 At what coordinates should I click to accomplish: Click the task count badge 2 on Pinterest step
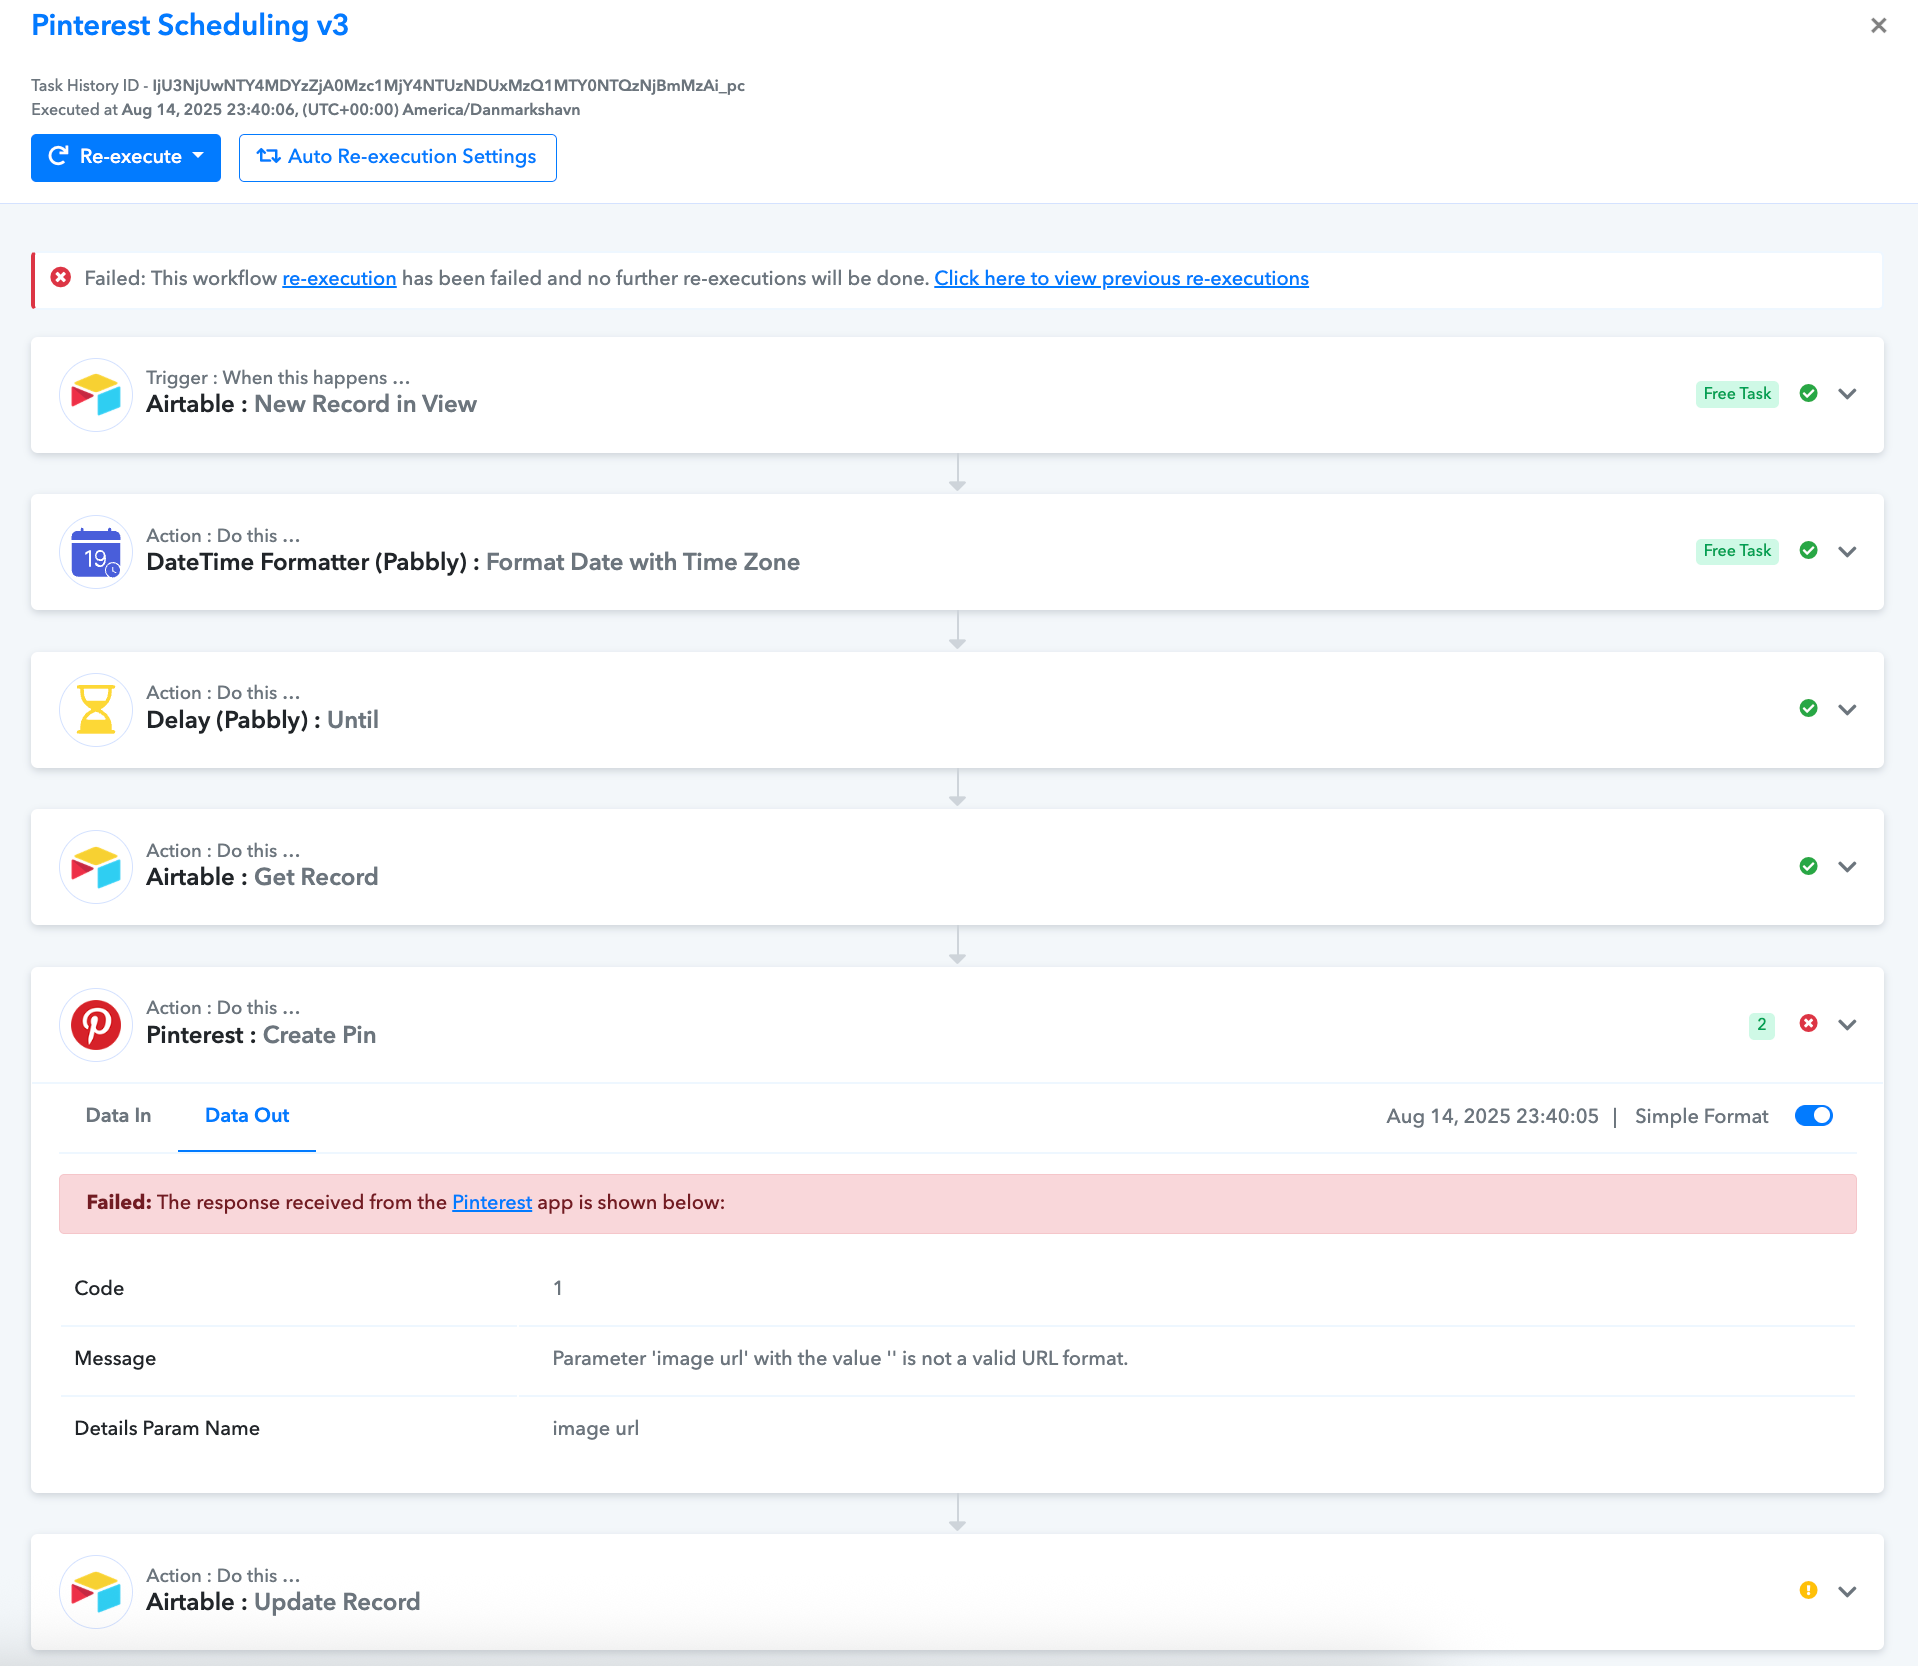tap(1762, 1025)
